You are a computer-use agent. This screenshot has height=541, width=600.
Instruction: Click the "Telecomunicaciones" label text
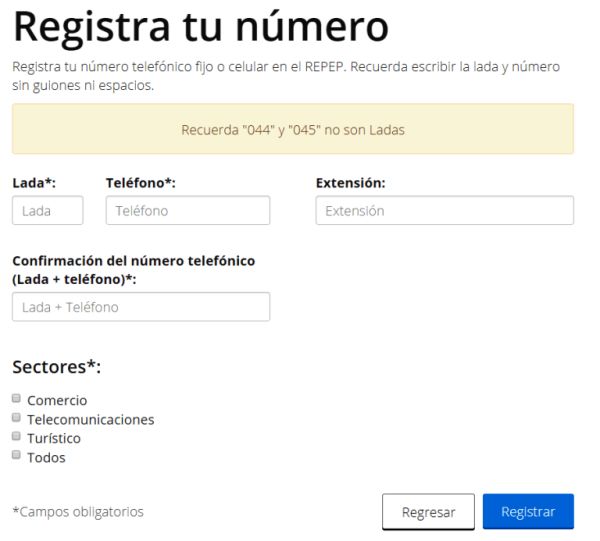91,420
